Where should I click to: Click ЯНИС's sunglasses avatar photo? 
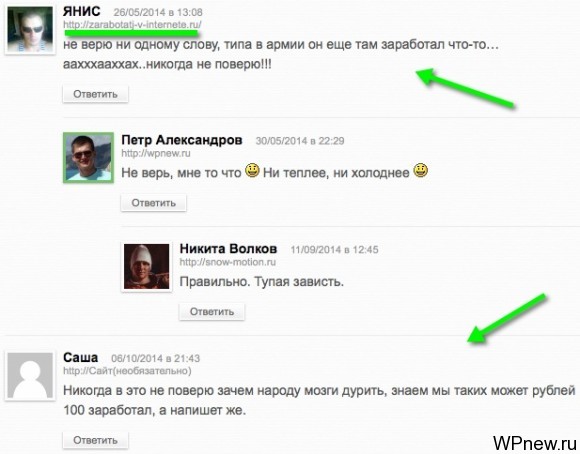pos(30,30)
